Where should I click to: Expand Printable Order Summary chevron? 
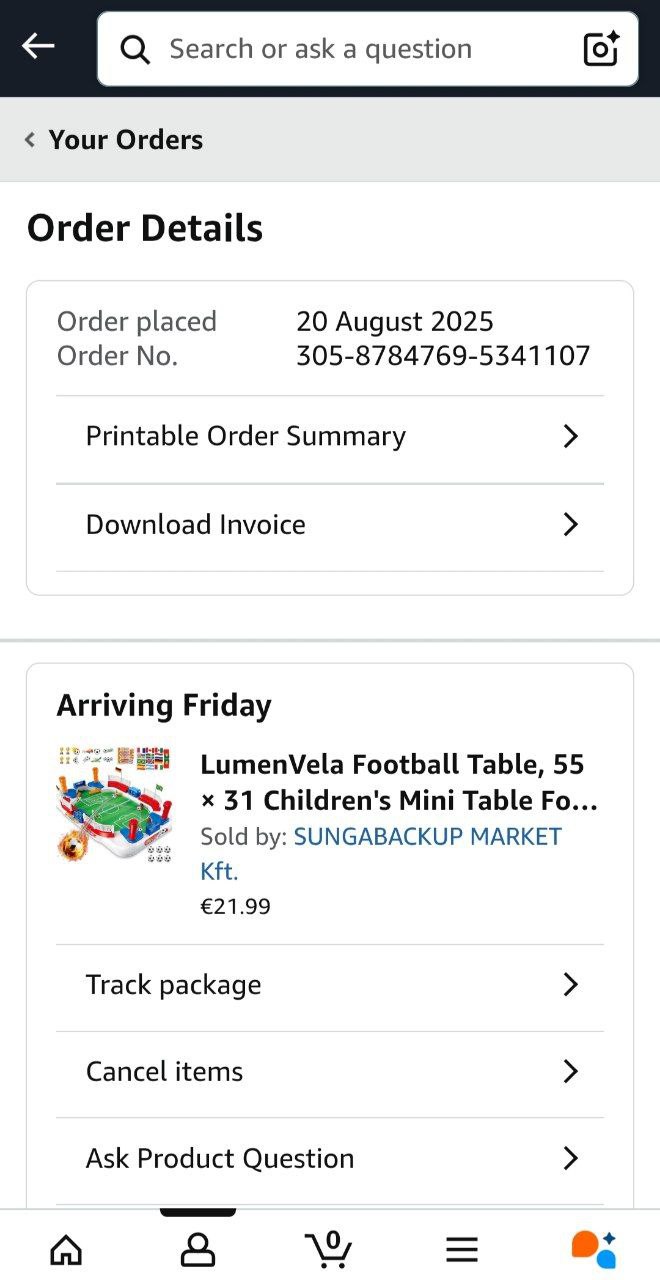point(570,437)
